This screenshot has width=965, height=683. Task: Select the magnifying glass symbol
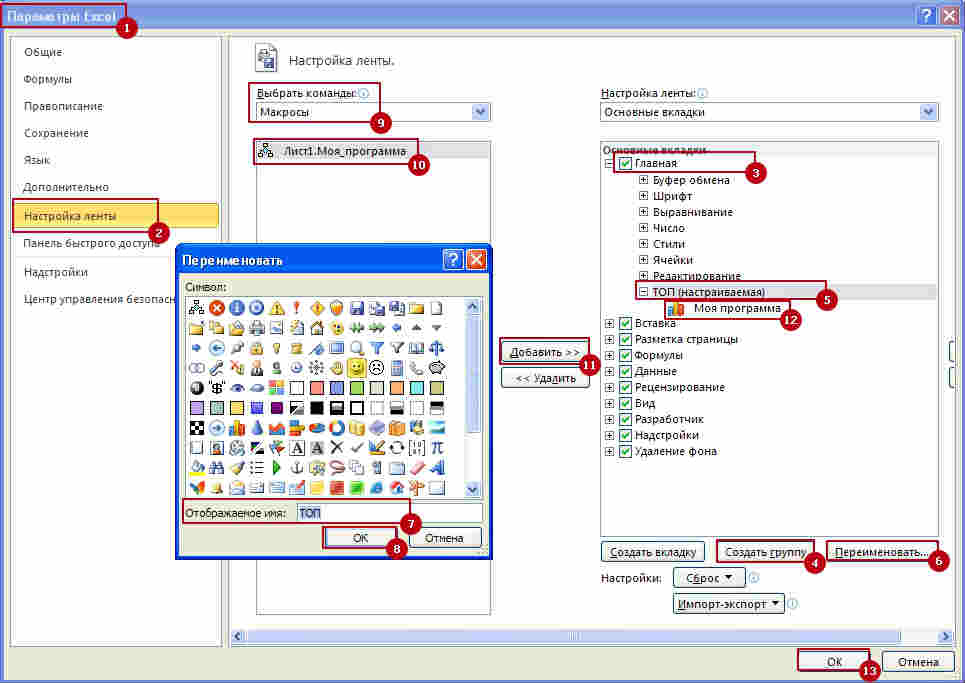[355, 347]
